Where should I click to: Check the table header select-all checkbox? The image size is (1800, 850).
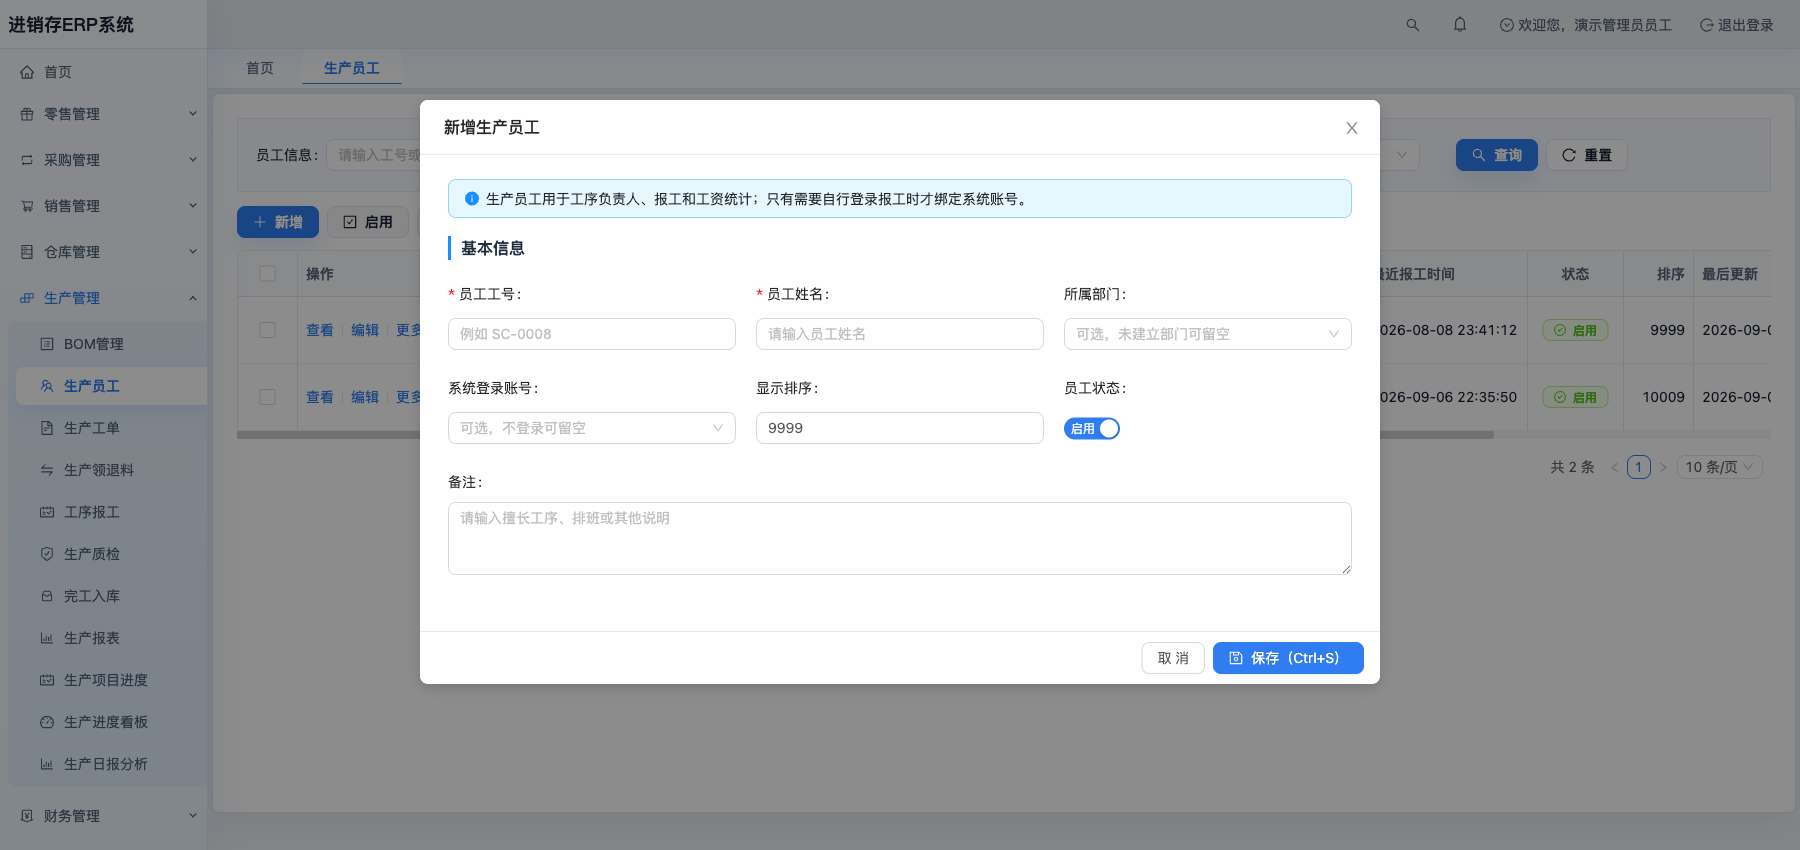(268, 274)
